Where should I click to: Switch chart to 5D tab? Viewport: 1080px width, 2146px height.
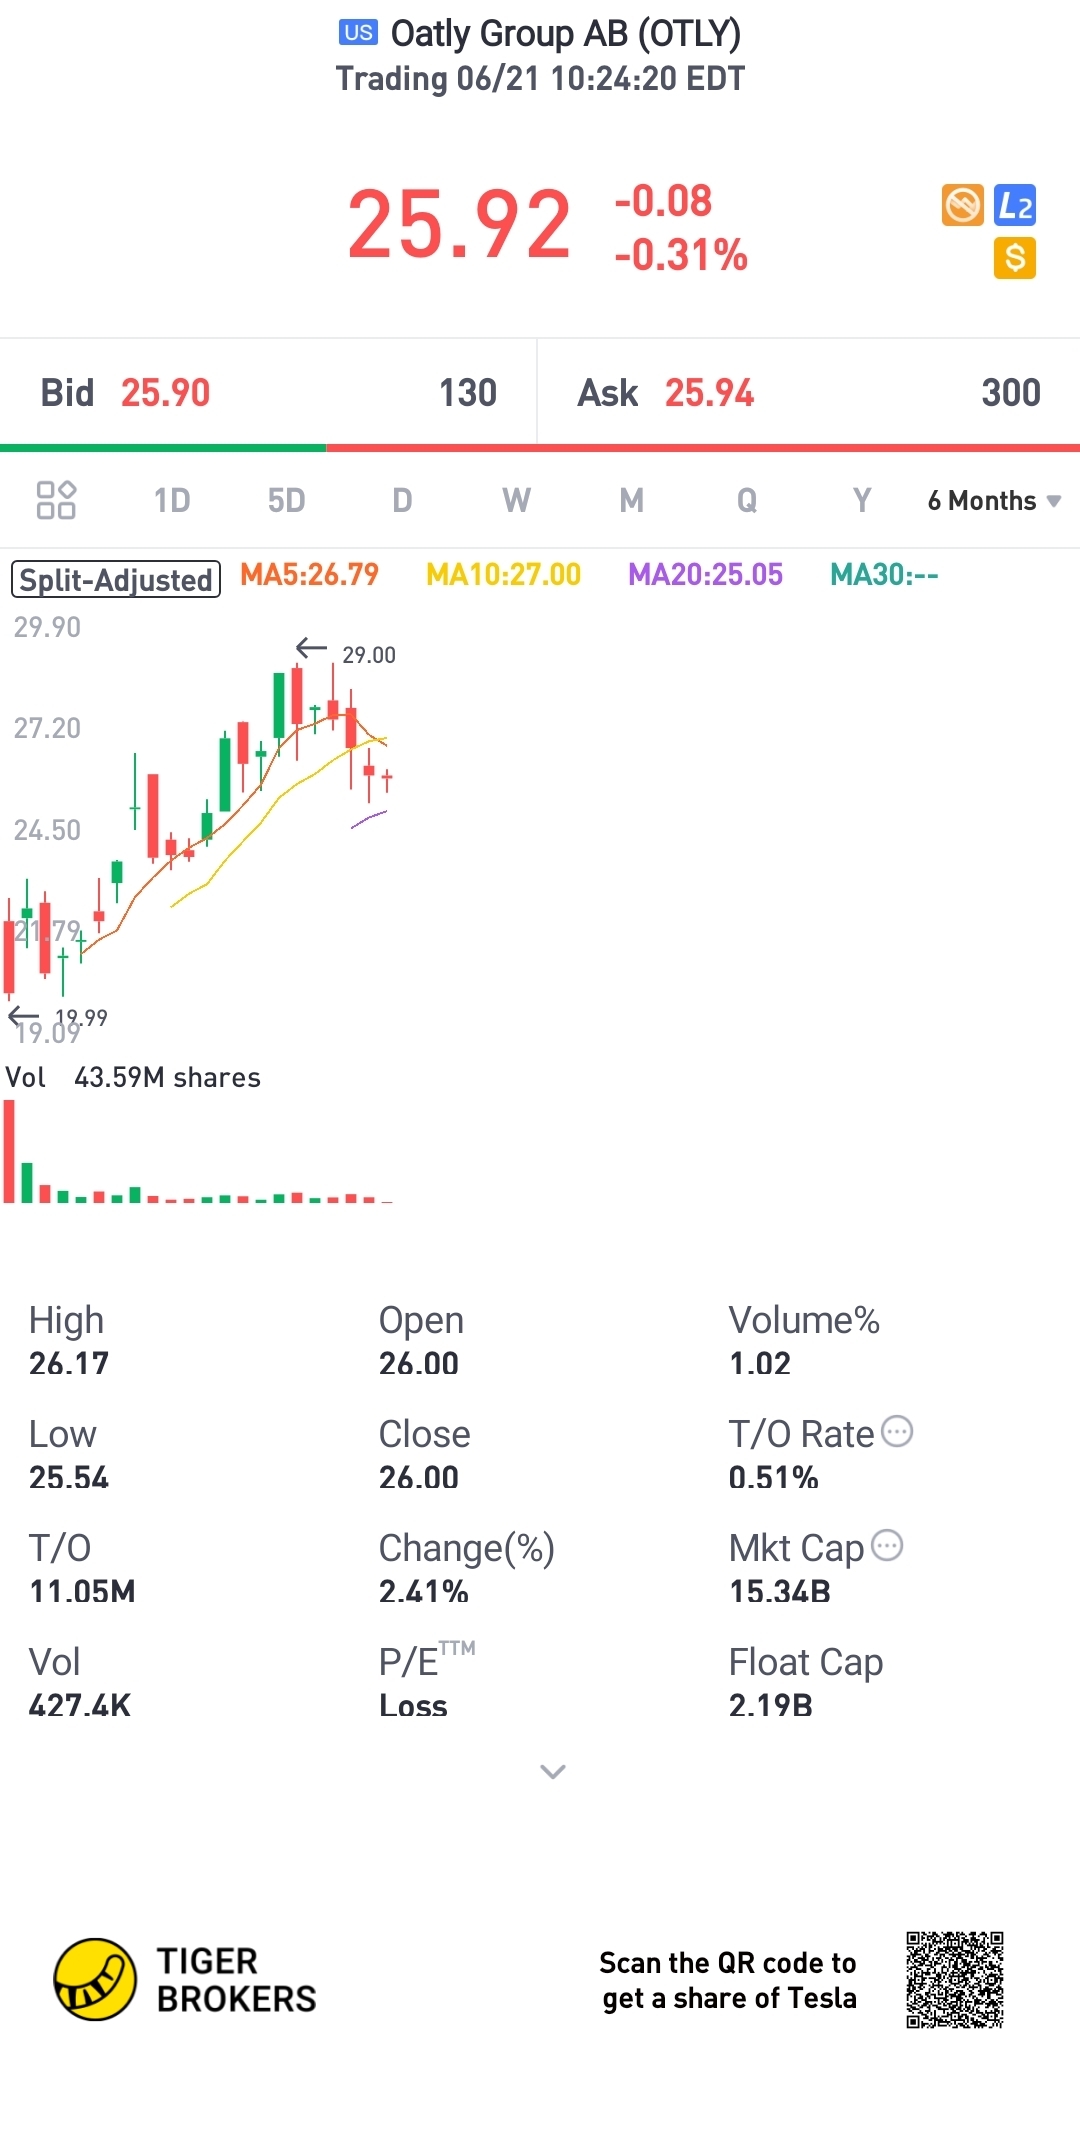(x=286, y=500)
